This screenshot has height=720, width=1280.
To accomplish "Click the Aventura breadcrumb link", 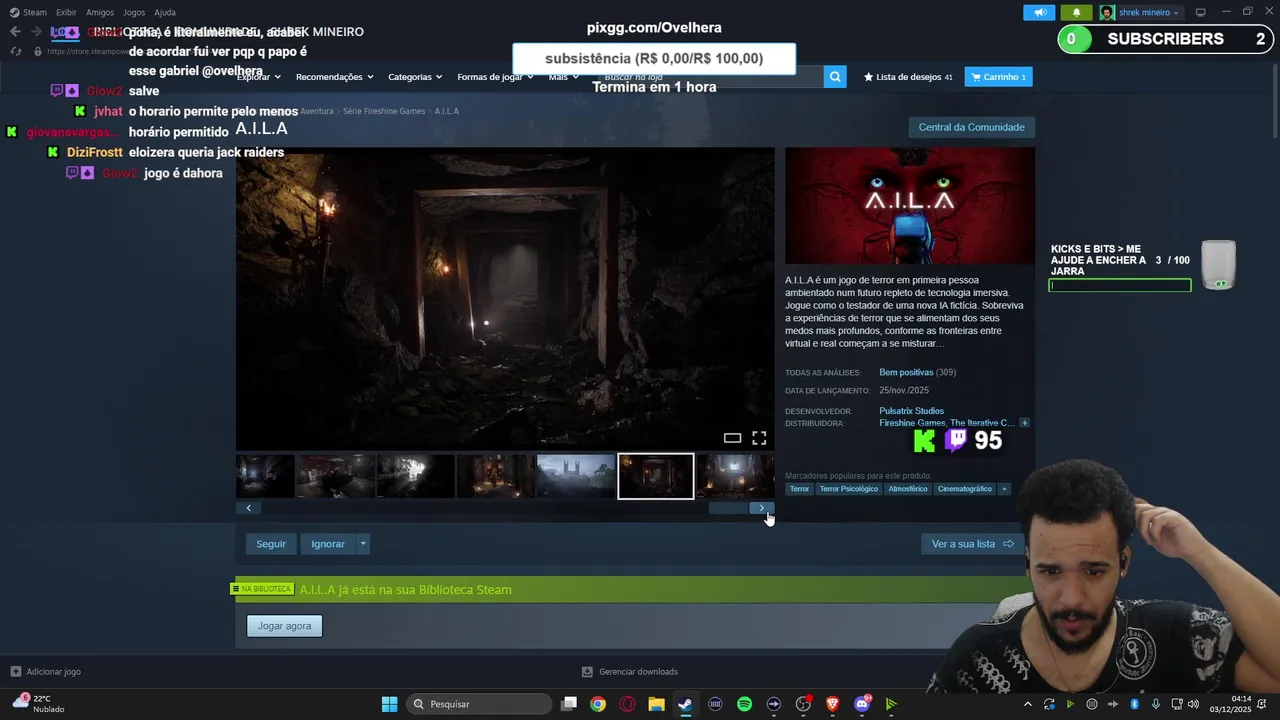I will pyautogui.click(x=317, y=111).
